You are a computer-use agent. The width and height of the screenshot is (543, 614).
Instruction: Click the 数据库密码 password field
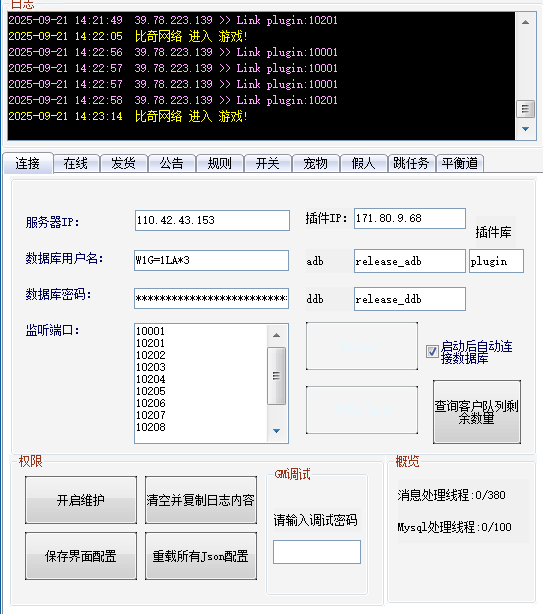click(211, 299)
